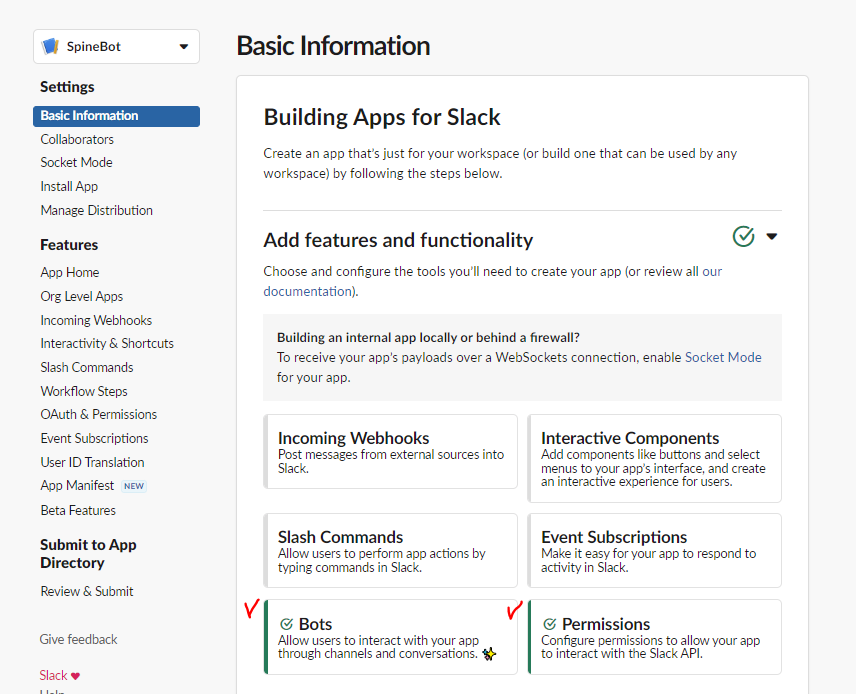Go to Review & Submit
This screenshot has height=694, width=856.
tap(87, 591)
